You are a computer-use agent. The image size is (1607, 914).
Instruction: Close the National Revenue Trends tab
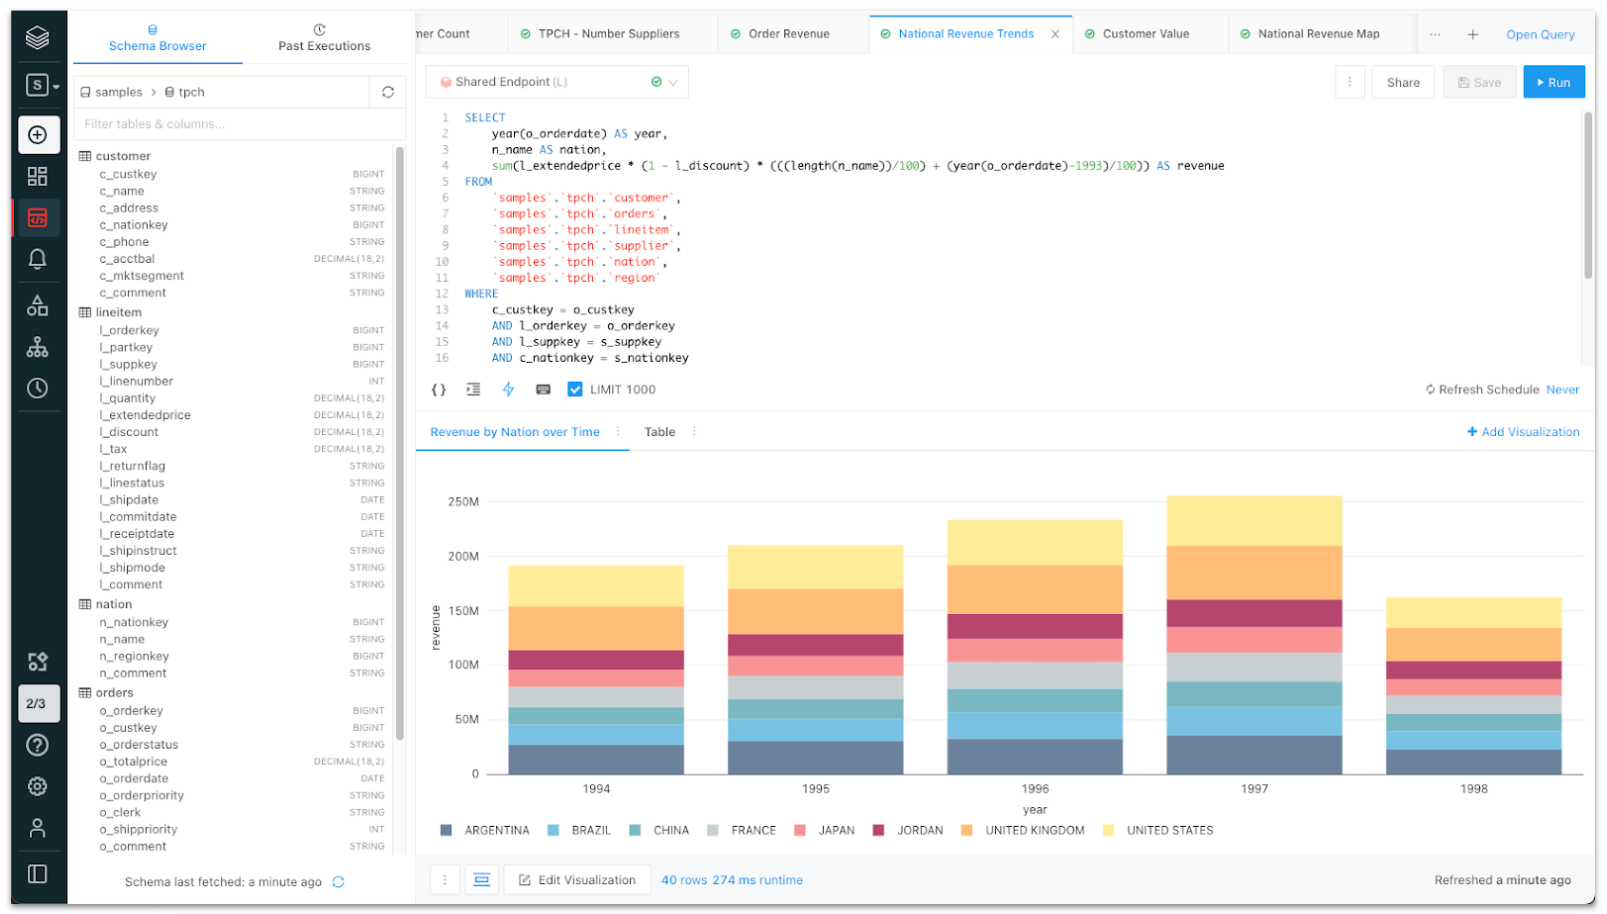1055,34
